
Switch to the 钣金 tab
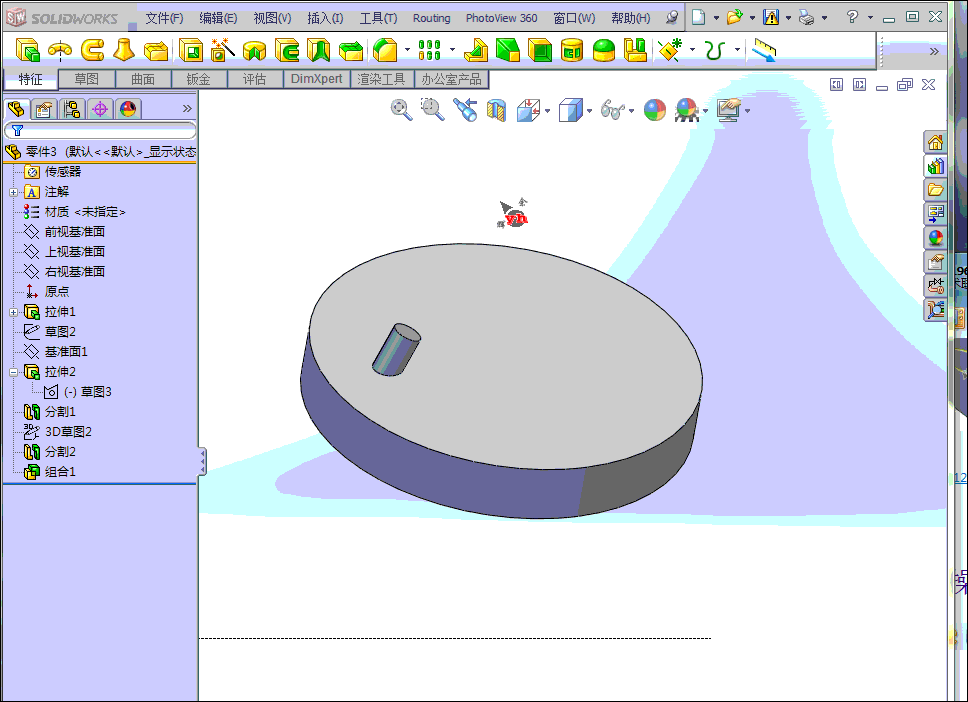tap(199, 79)
